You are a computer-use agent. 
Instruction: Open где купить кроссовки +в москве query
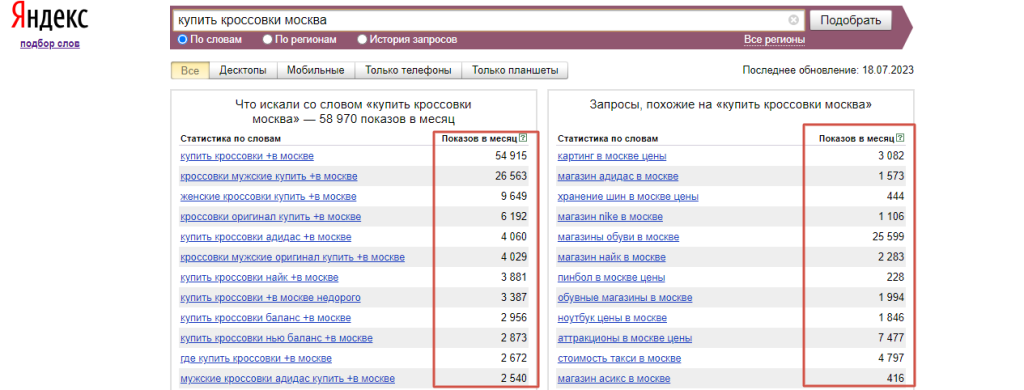tap(256, 359)
